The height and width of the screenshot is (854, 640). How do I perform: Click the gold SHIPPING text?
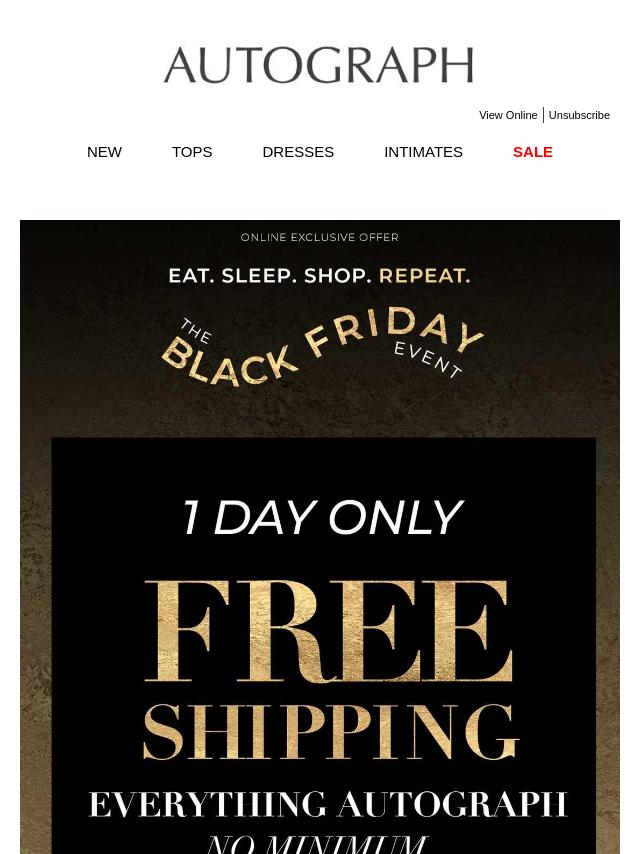tap(330, 732)
